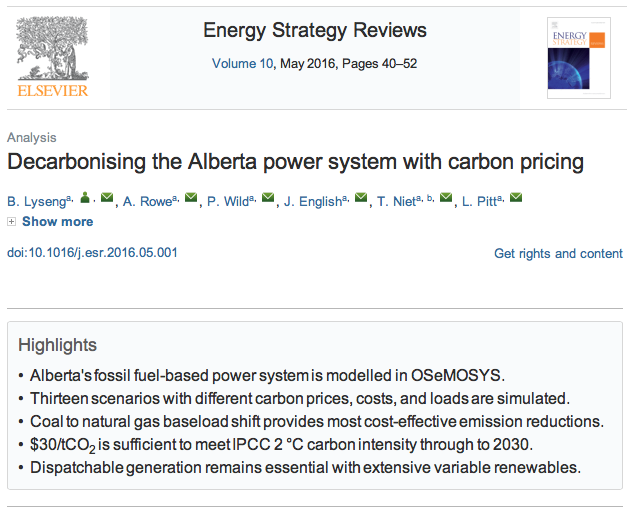Click the plus icon beside Show more
The image size is (631, 512).
[12, 222]
